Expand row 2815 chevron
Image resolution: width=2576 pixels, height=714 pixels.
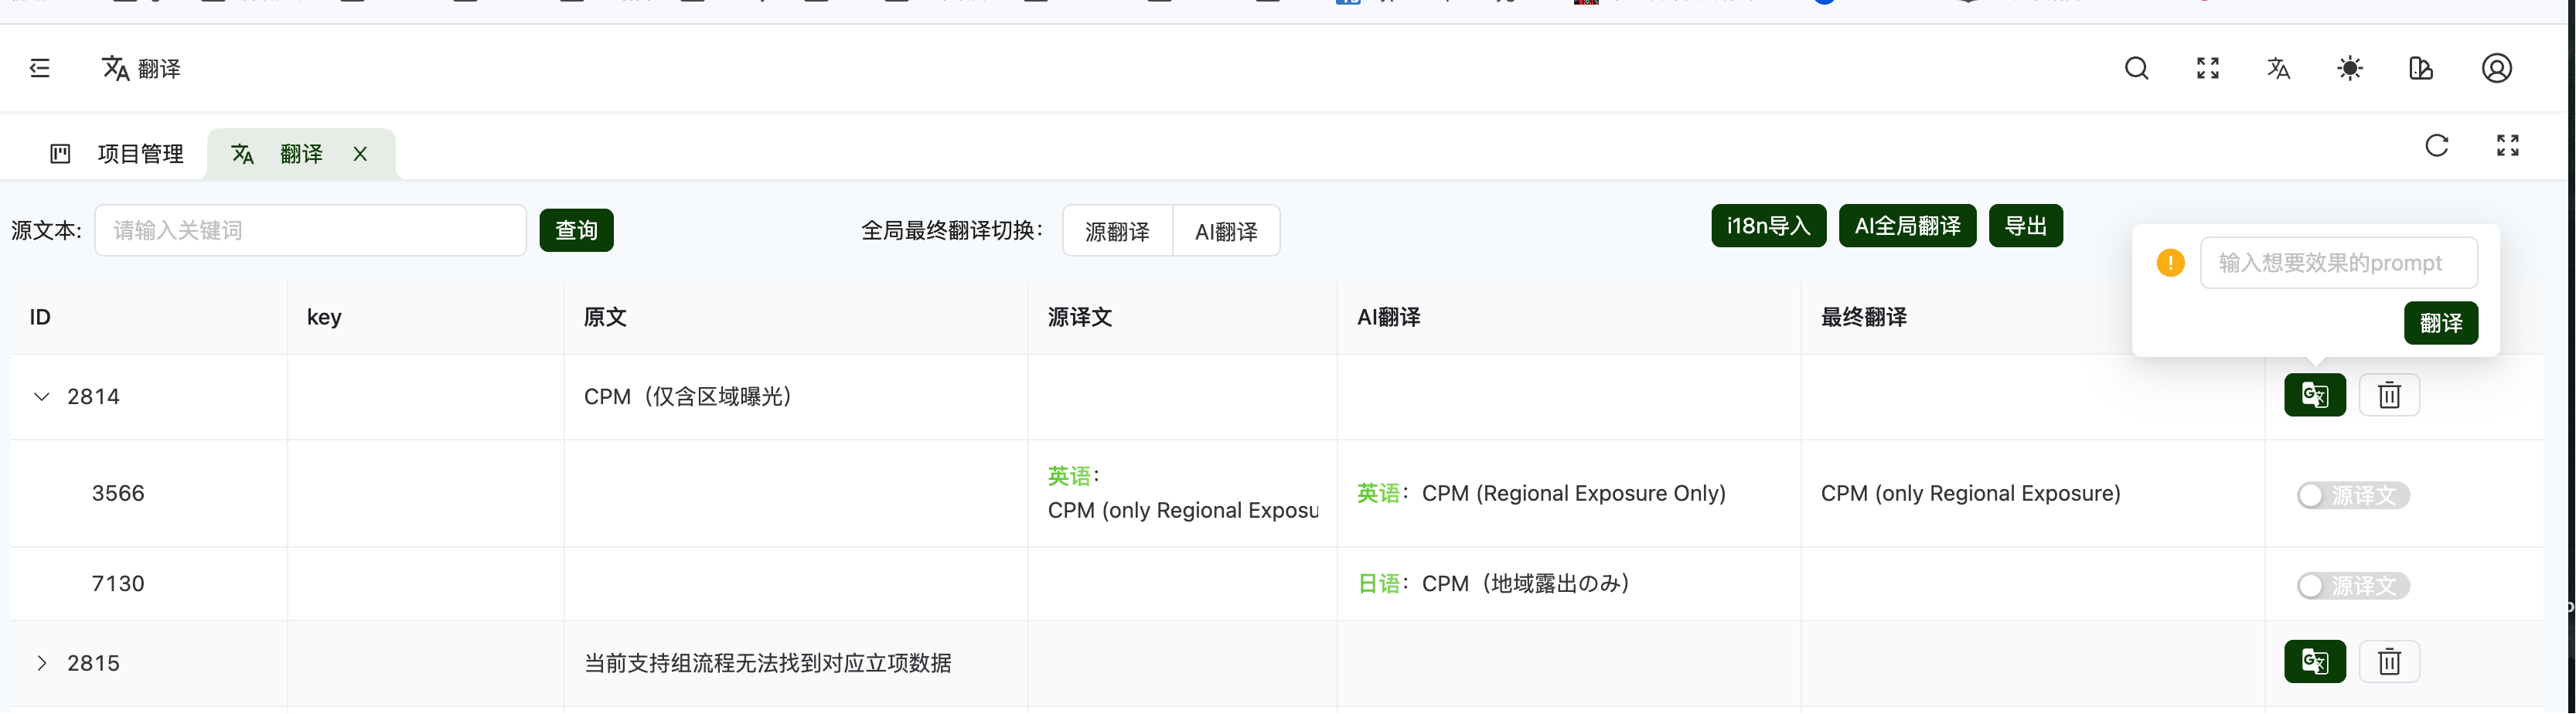pos(42,663)
